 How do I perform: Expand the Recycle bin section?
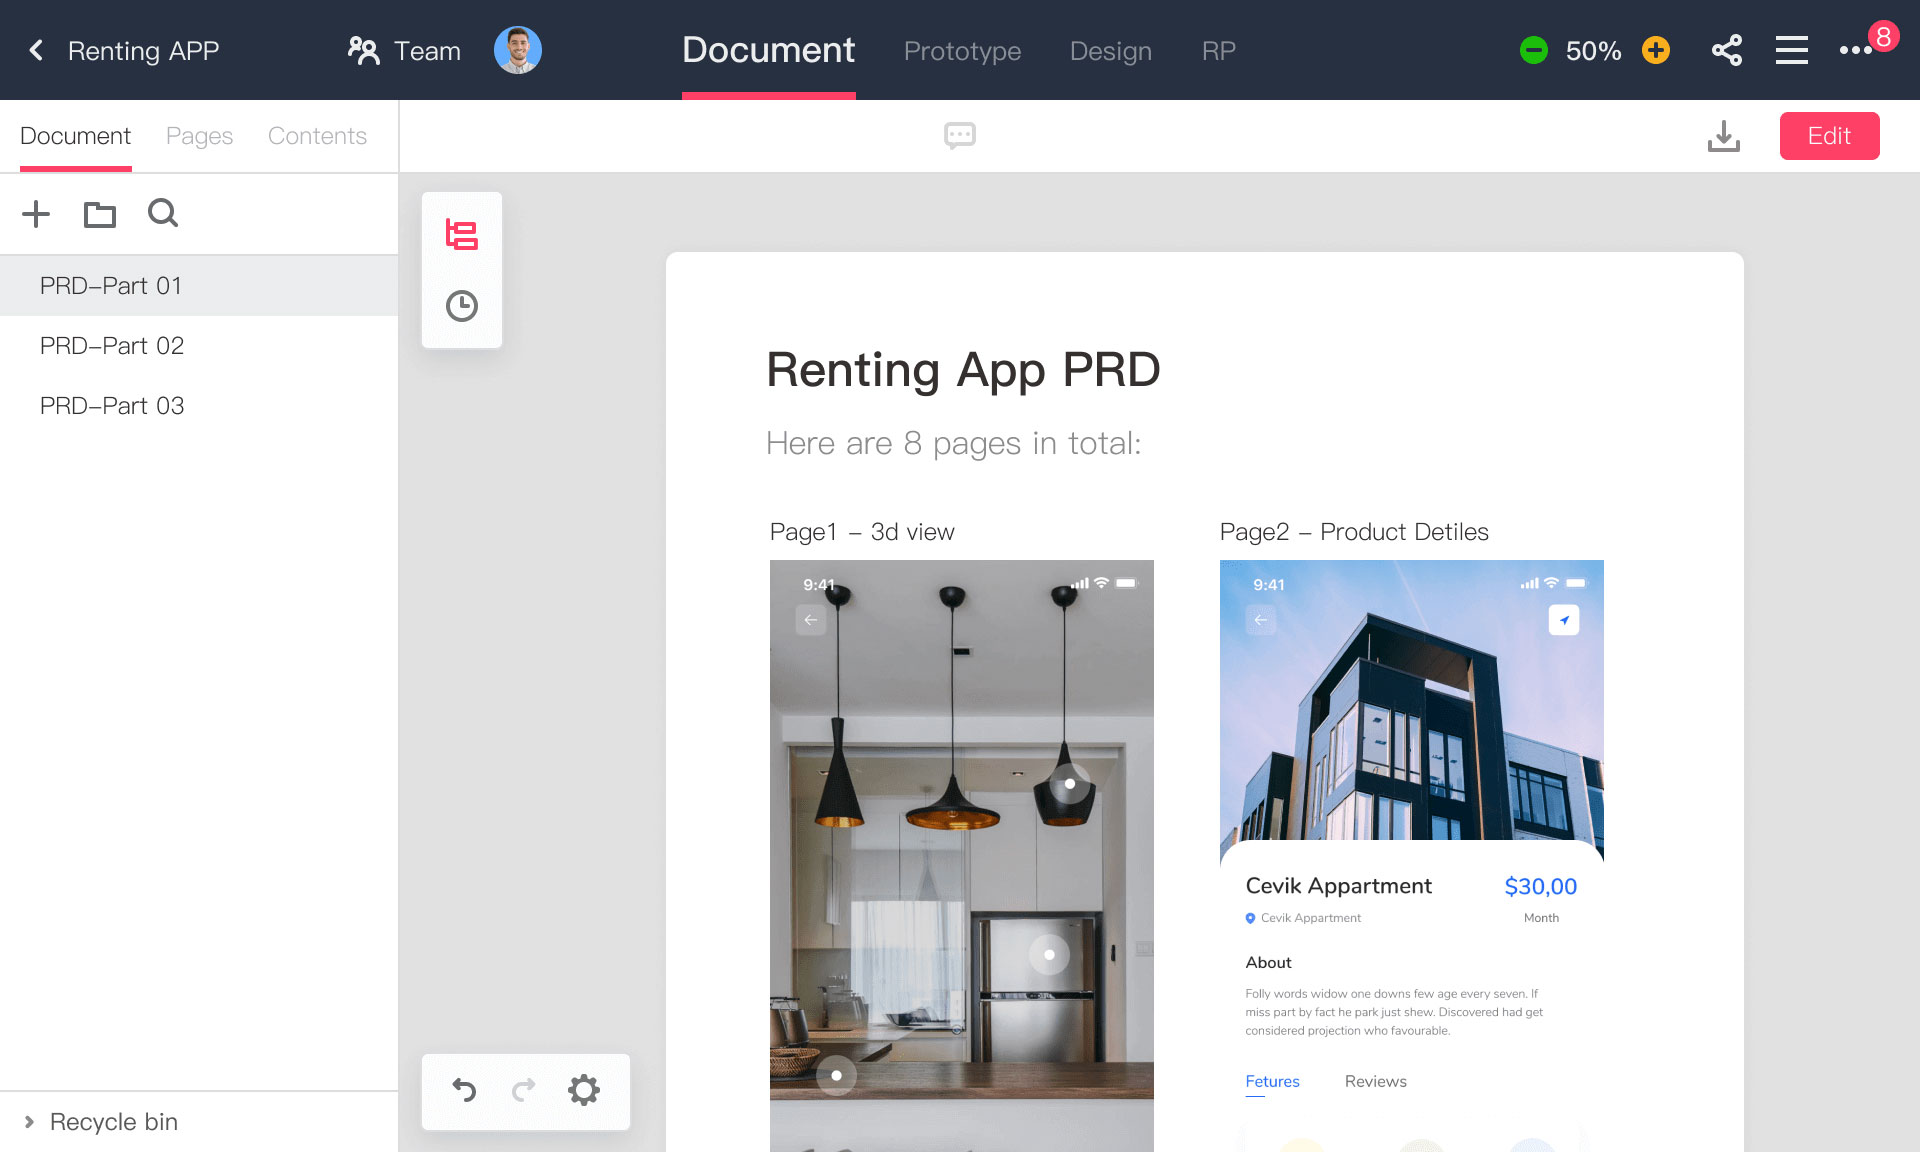click(29, 1122)
